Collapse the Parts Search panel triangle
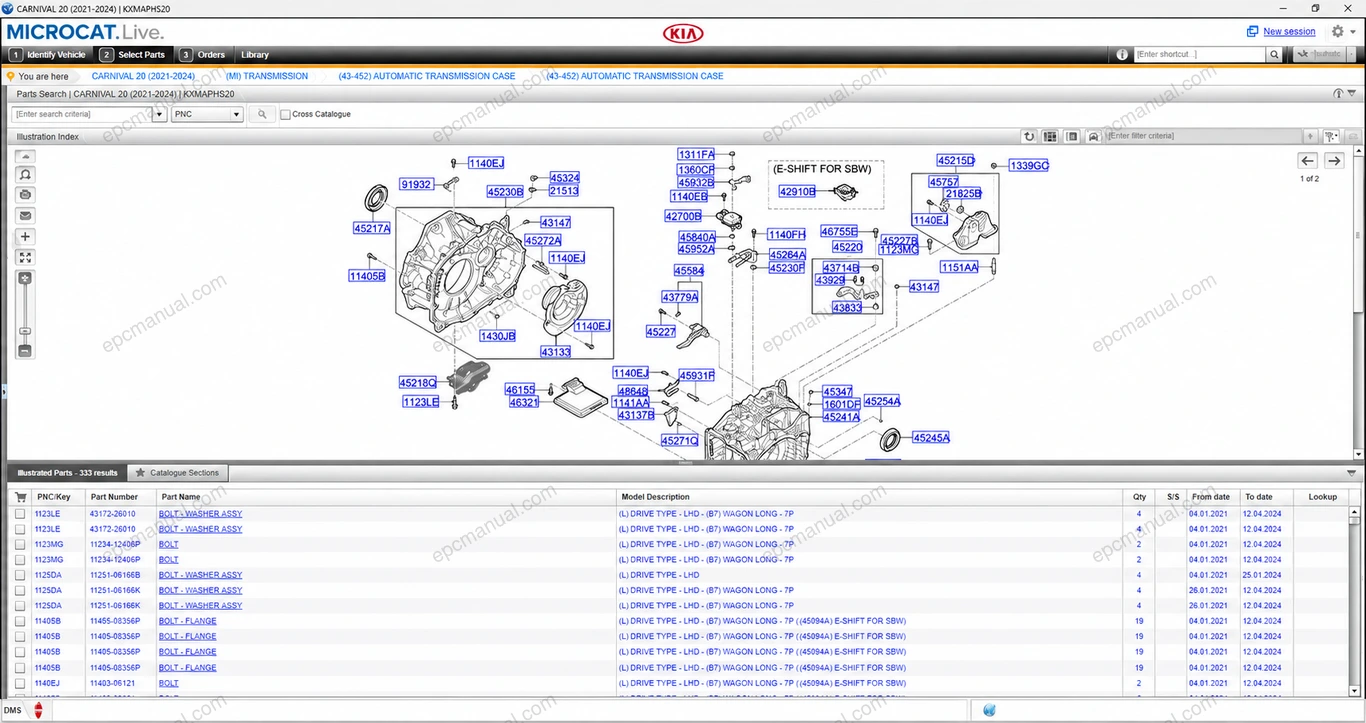Viewport: 1366px width, 723px height. pos(1351,94)
